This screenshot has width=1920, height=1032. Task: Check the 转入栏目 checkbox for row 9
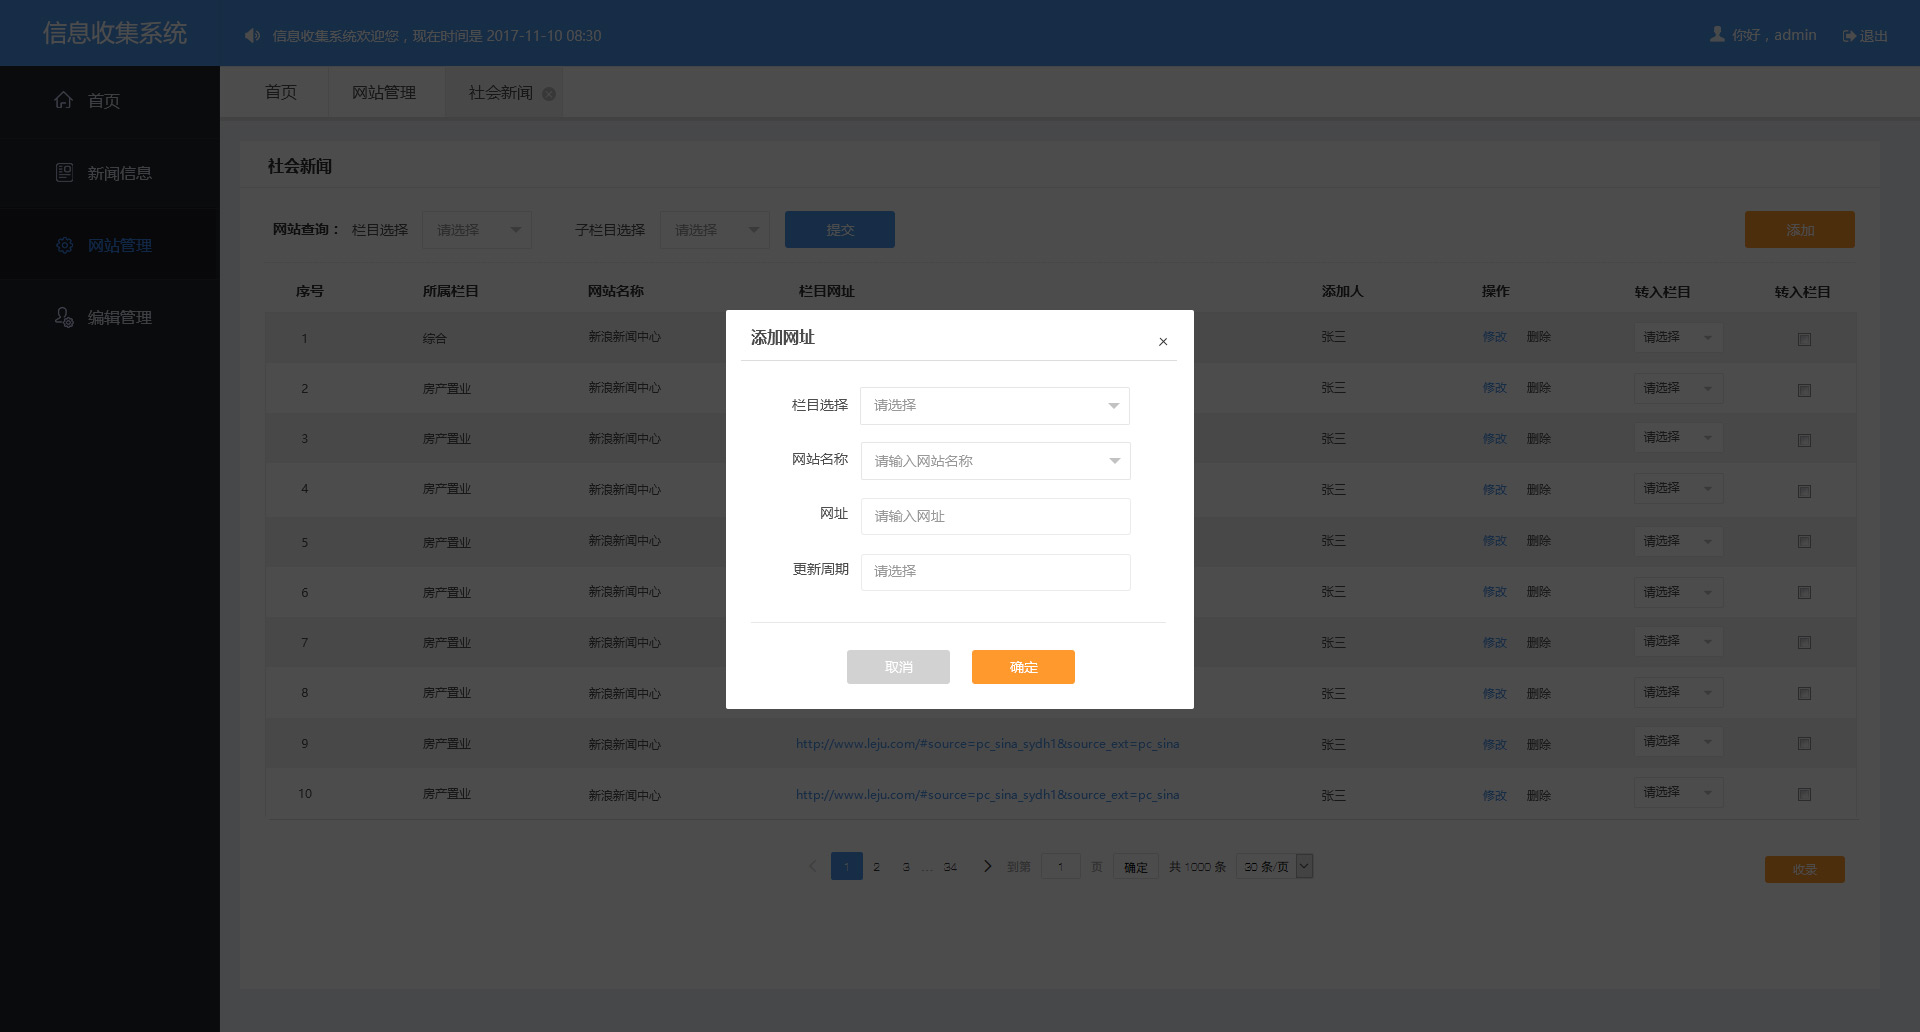tap(1804, 743)
